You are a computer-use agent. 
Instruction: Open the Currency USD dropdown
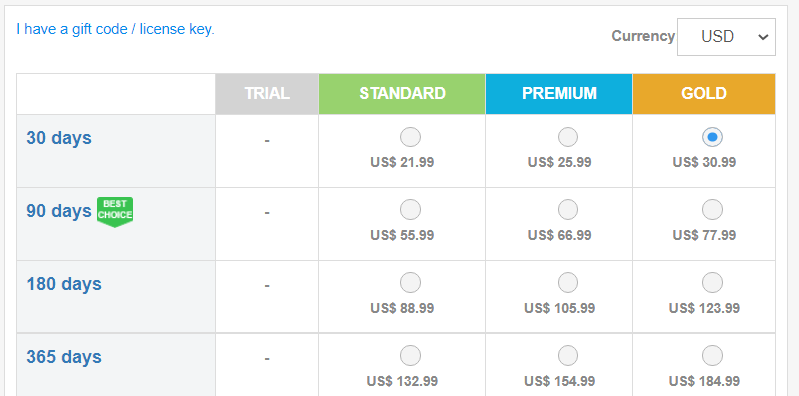pos(726,37)
